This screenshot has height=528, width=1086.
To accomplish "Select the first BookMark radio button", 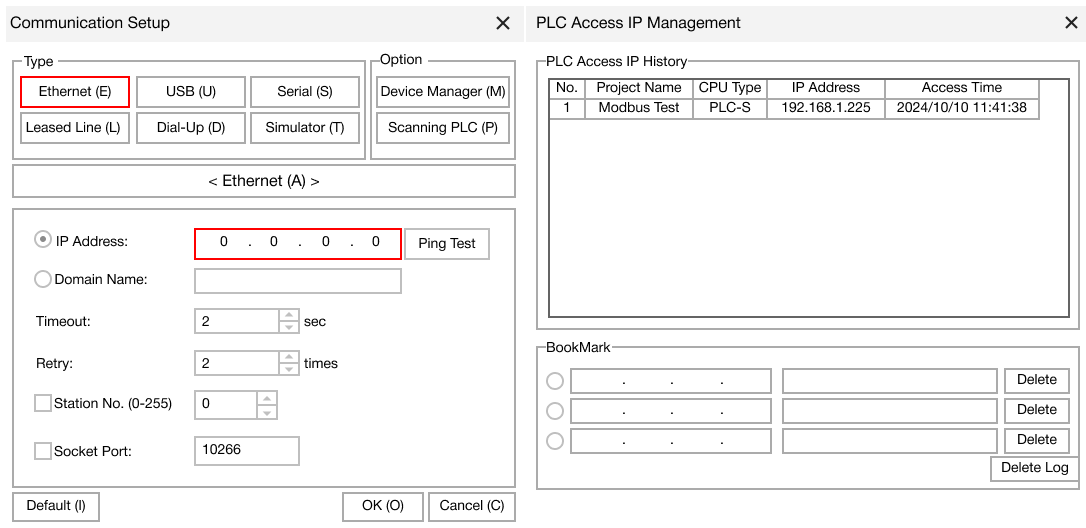I will pos(555,381).
